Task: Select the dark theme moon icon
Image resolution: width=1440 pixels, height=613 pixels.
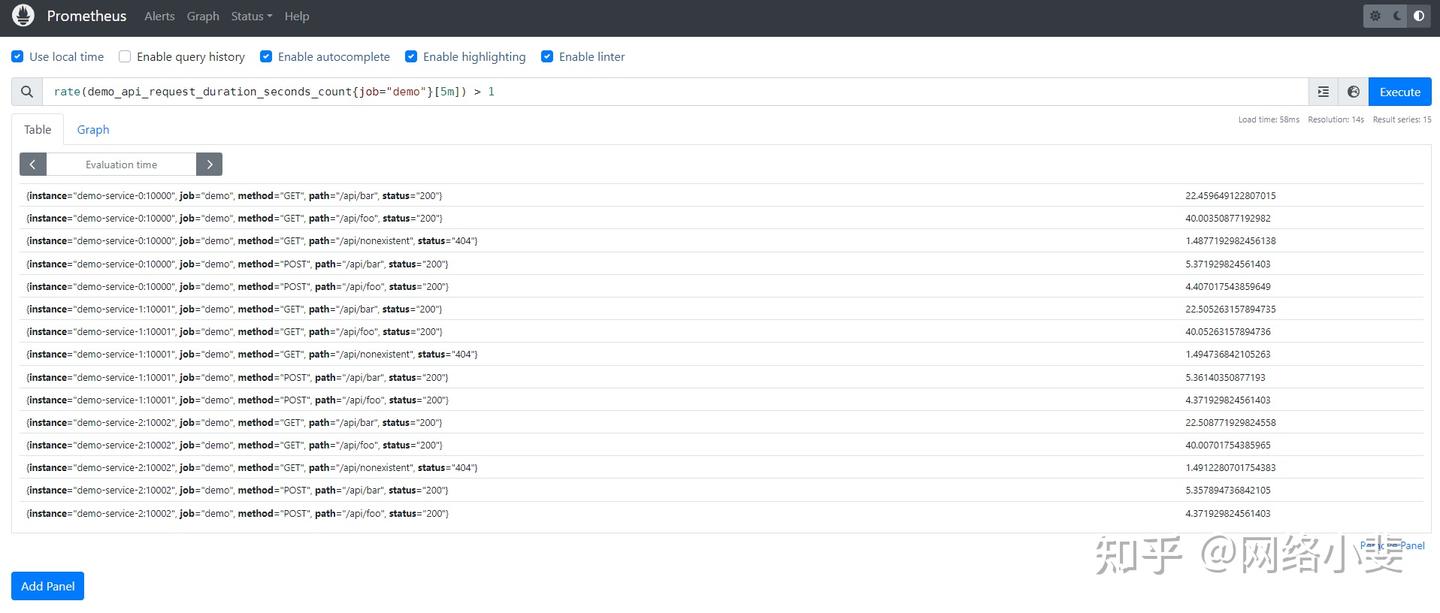Action: [x=1397, y=16]
